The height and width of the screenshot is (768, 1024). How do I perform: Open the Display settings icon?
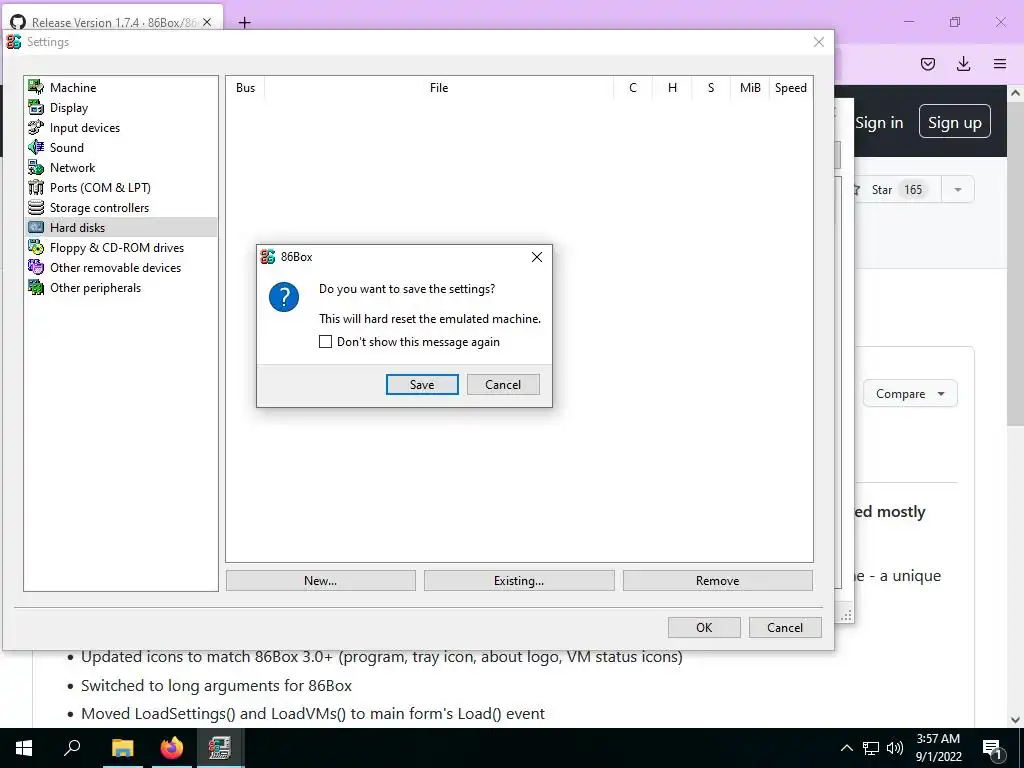[36, 108]
